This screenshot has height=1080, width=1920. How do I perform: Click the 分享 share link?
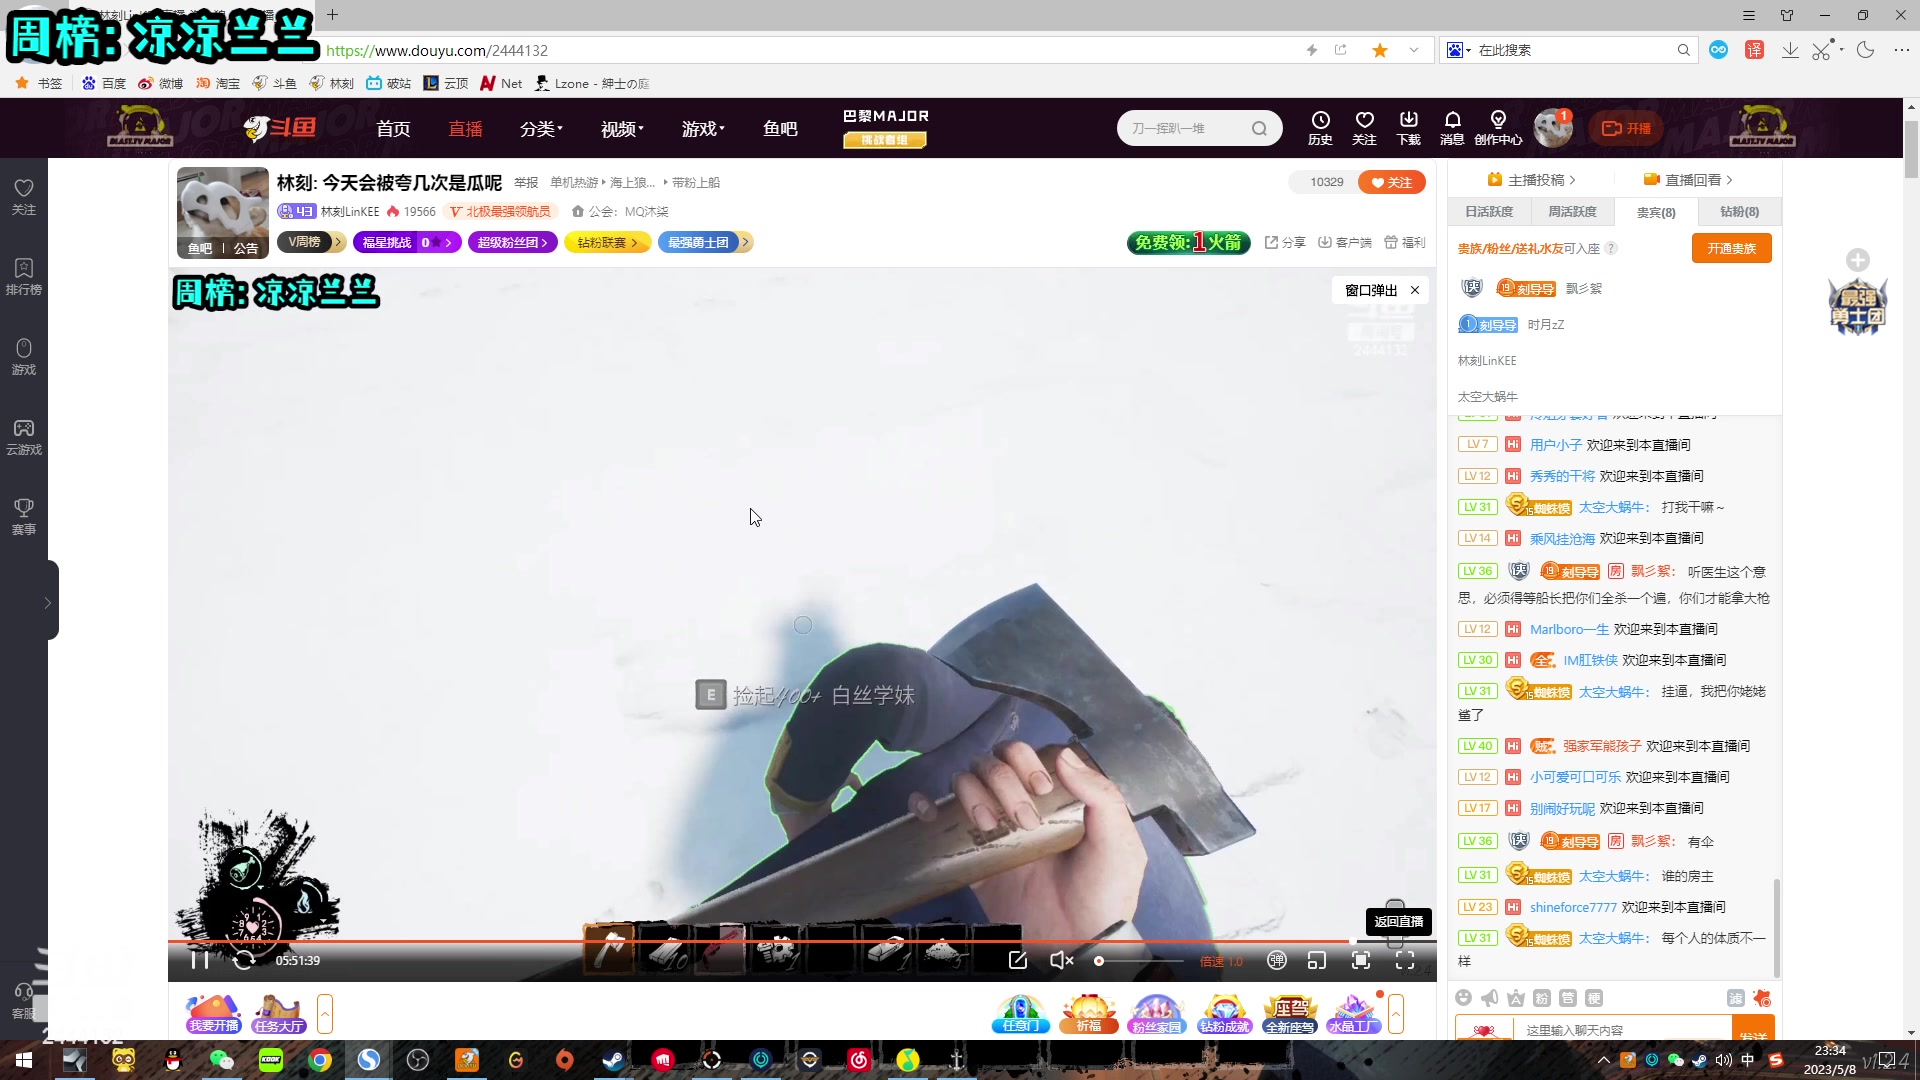coord(1286,242)
